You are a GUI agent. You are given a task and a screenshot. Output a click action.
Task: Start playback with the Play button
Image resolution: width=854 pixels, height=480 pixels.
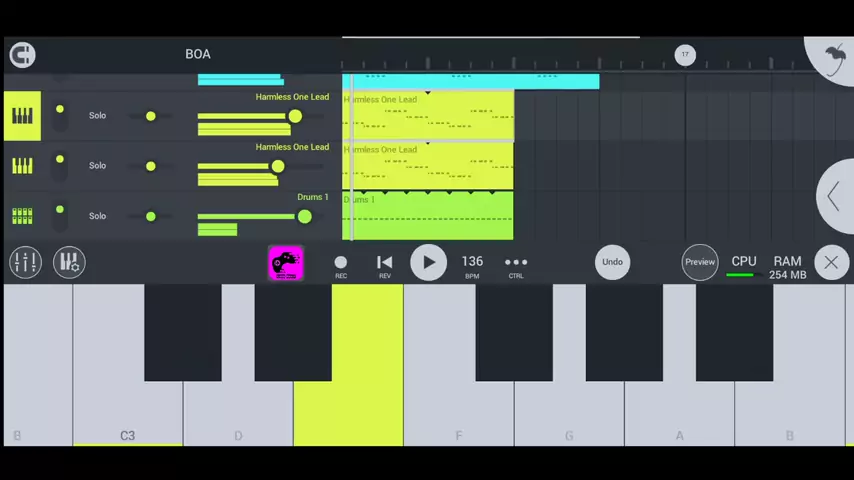pos(428,262)
